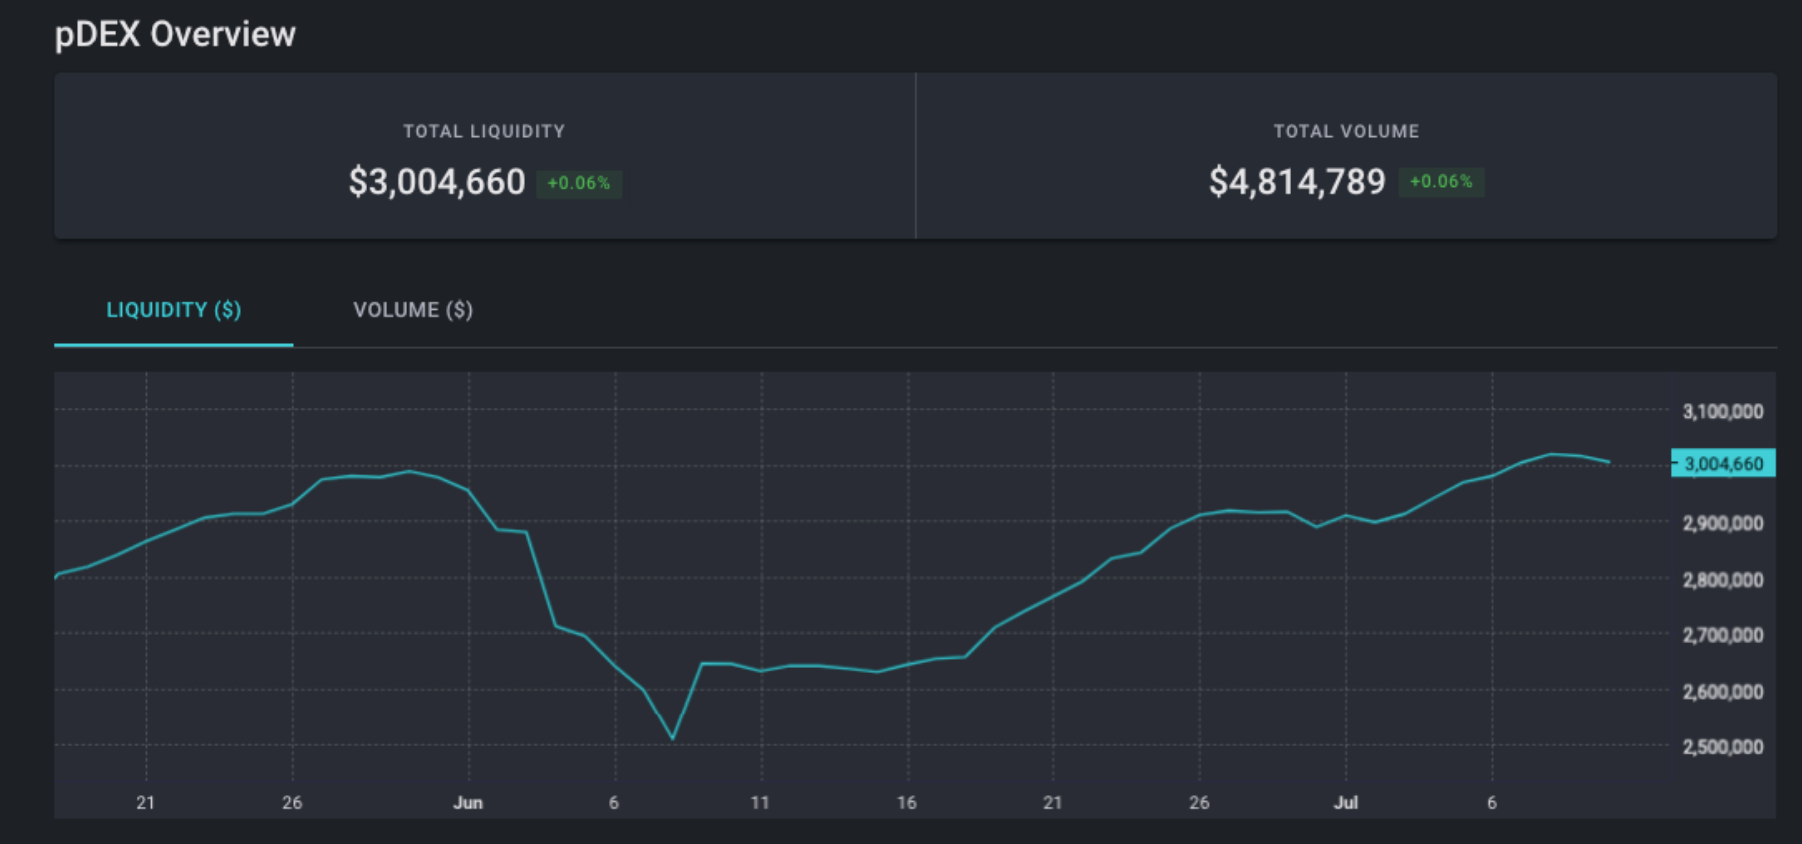Viewport: 1802px width, 844px height.
Task: Open the Volume ($) tab
Action: tap(413, 310)
